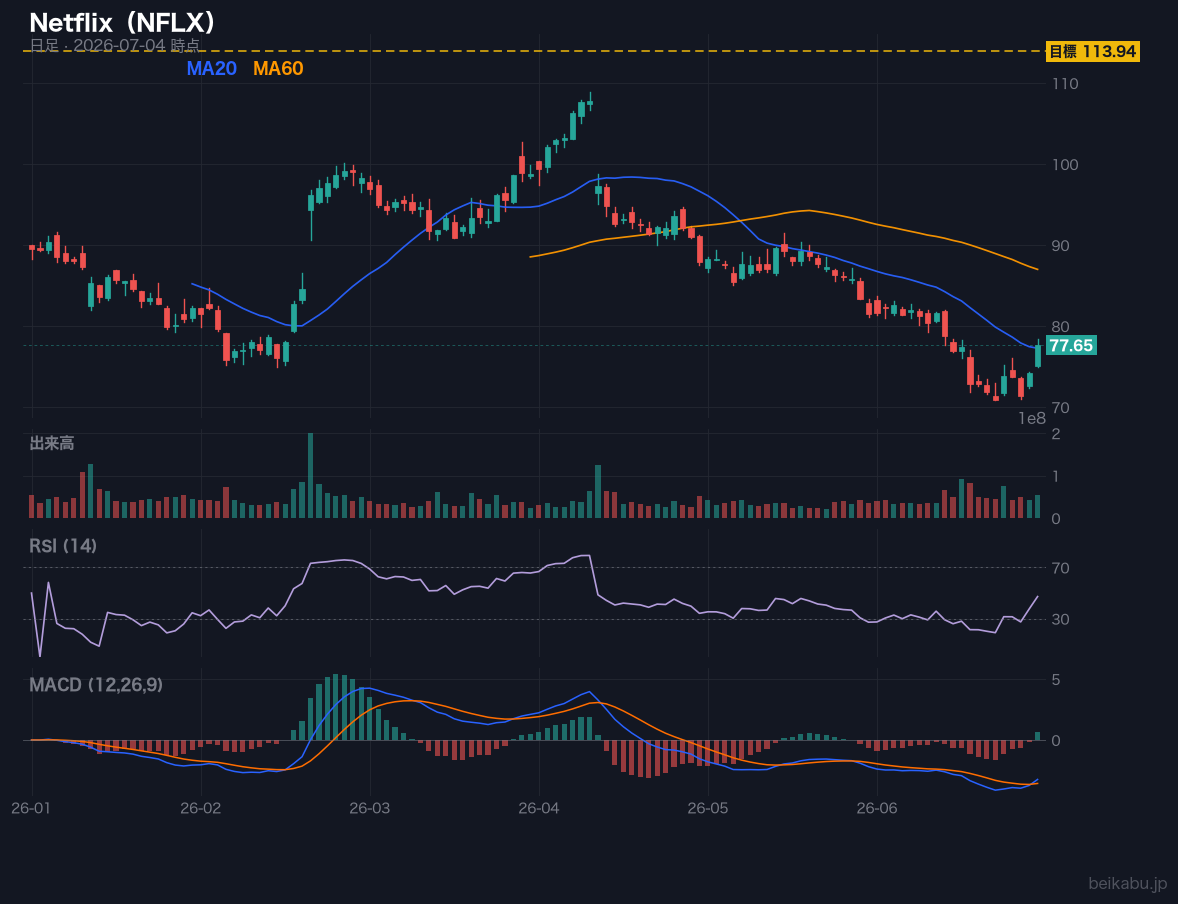The image size is (1178, 904).
Task: Click the Netflix (NFLX) chart title
Action: (x=122, y=23)
